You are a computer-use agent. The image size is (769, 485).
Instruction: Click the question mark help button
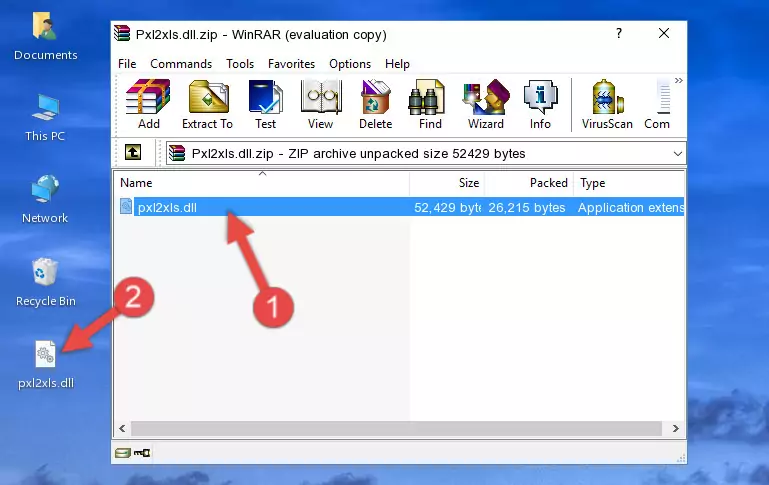click(x=619, y=33)
